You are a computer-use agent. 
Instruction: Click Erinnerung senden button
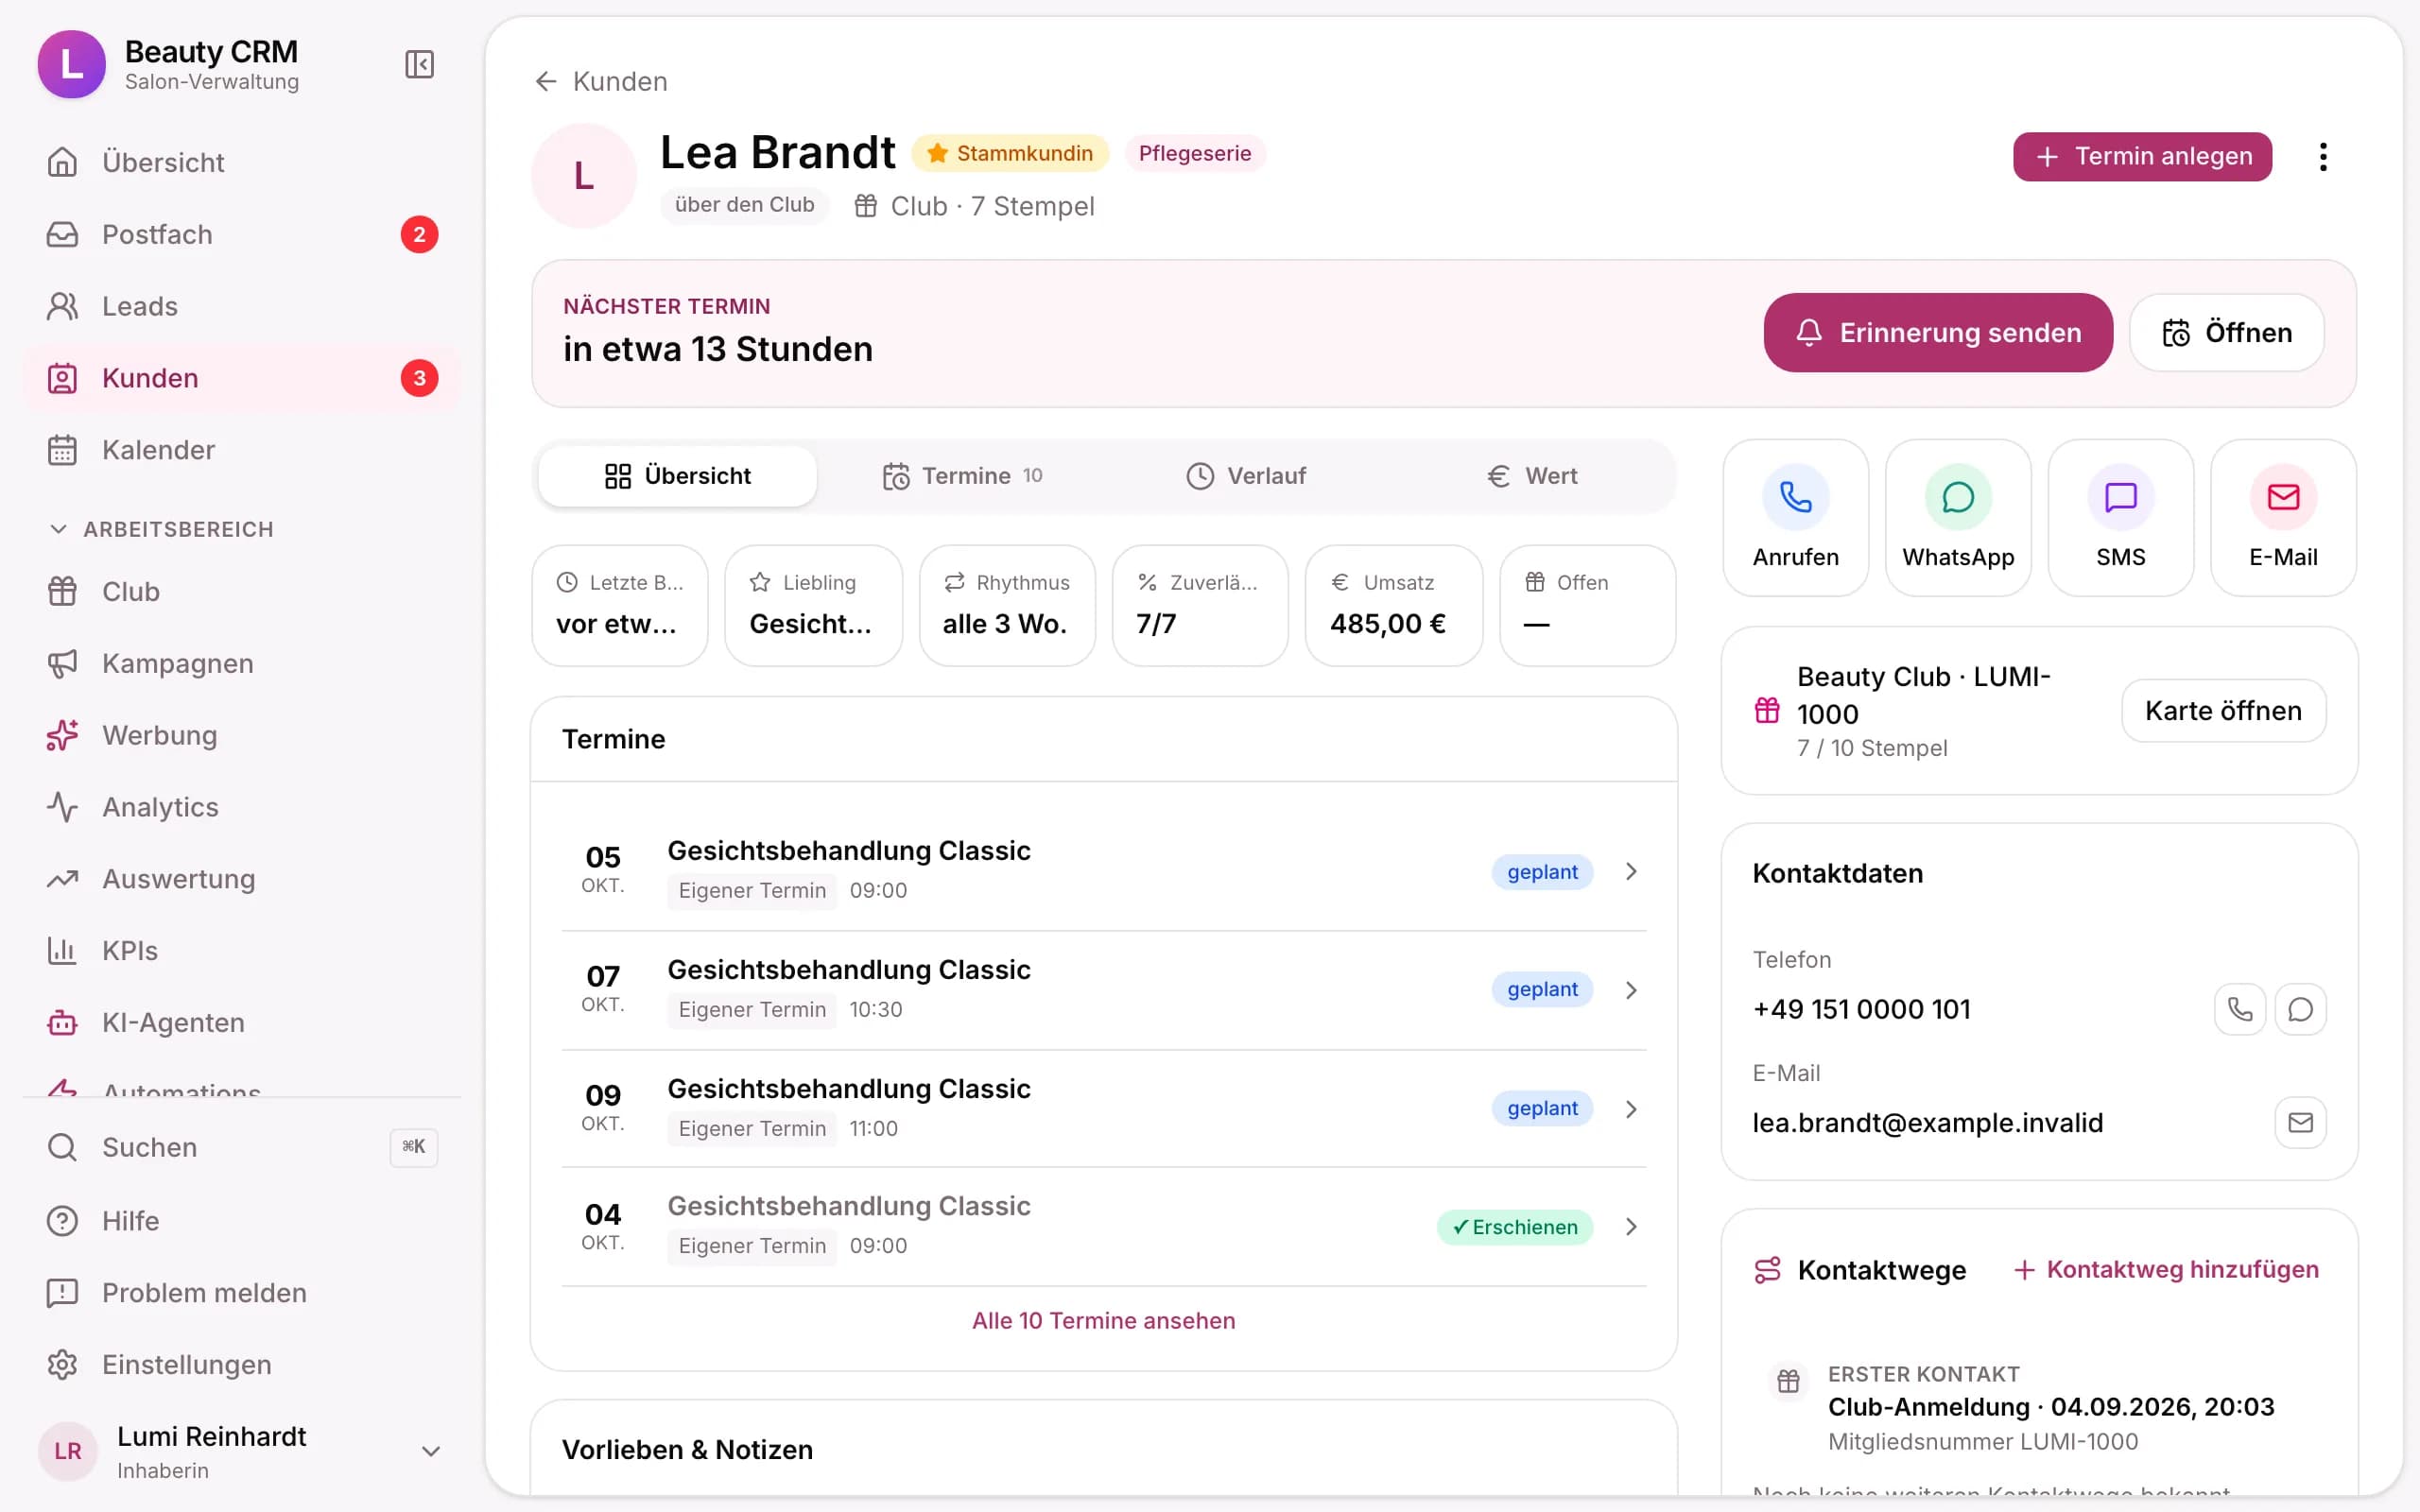click(x=1938, y=333)
